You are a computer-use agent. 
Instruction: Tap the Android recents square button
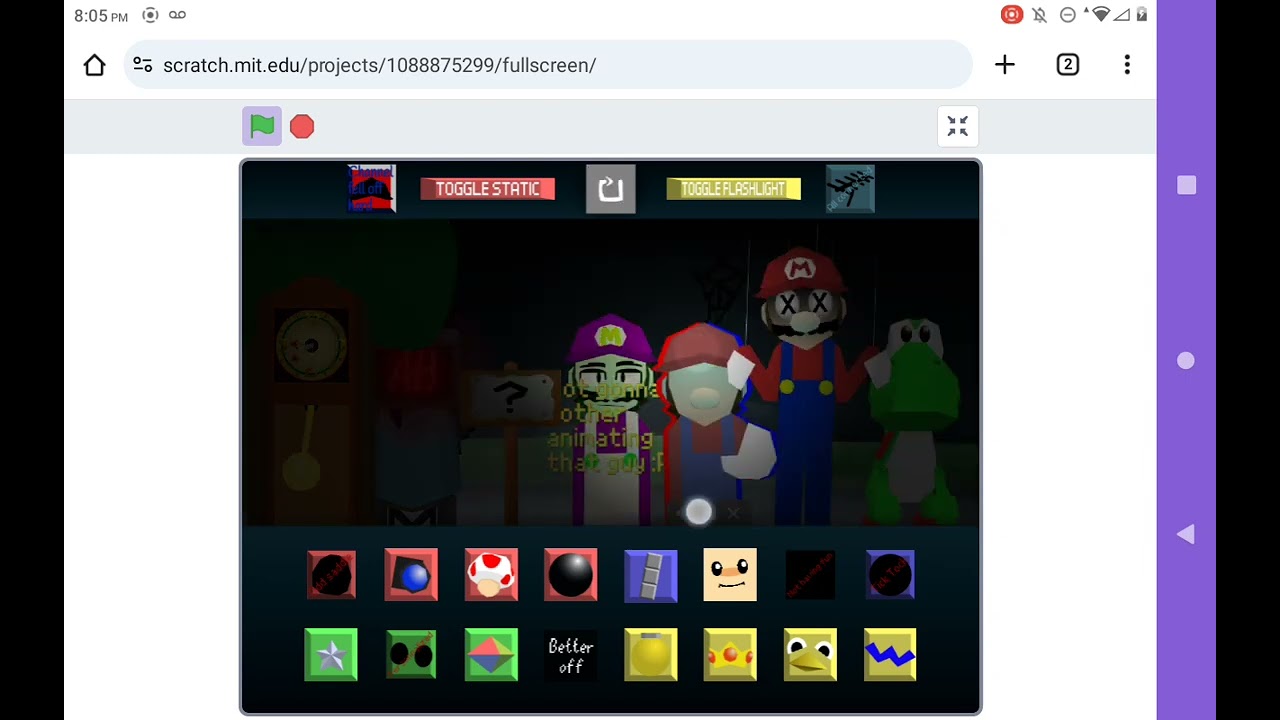(x=1186, y=185)
